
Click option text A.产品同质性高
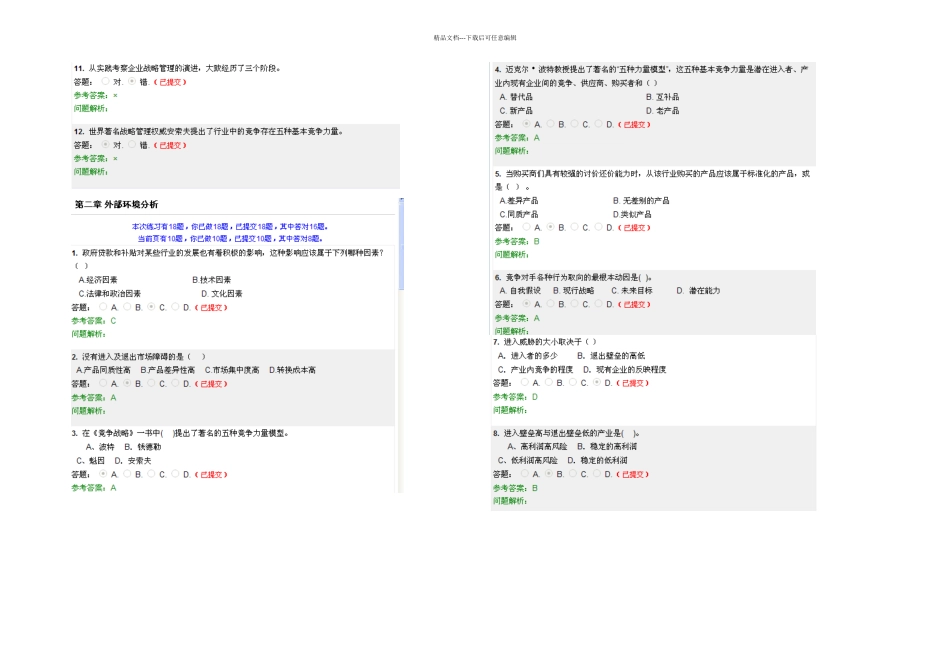103,370
